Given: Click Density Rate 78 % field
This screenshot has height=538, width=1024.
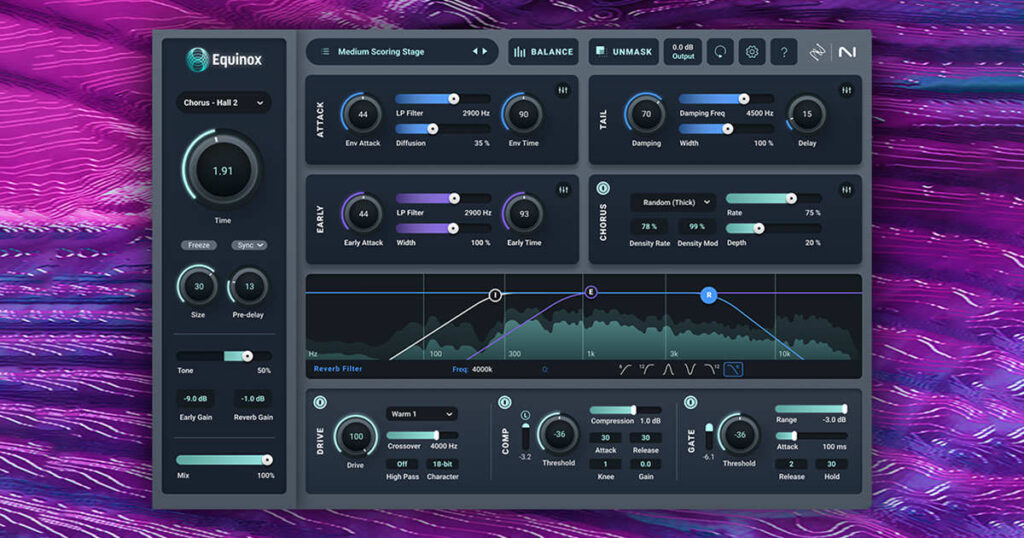Looking at the screenshot, I should pyautogui.click(x=648, y=227).
